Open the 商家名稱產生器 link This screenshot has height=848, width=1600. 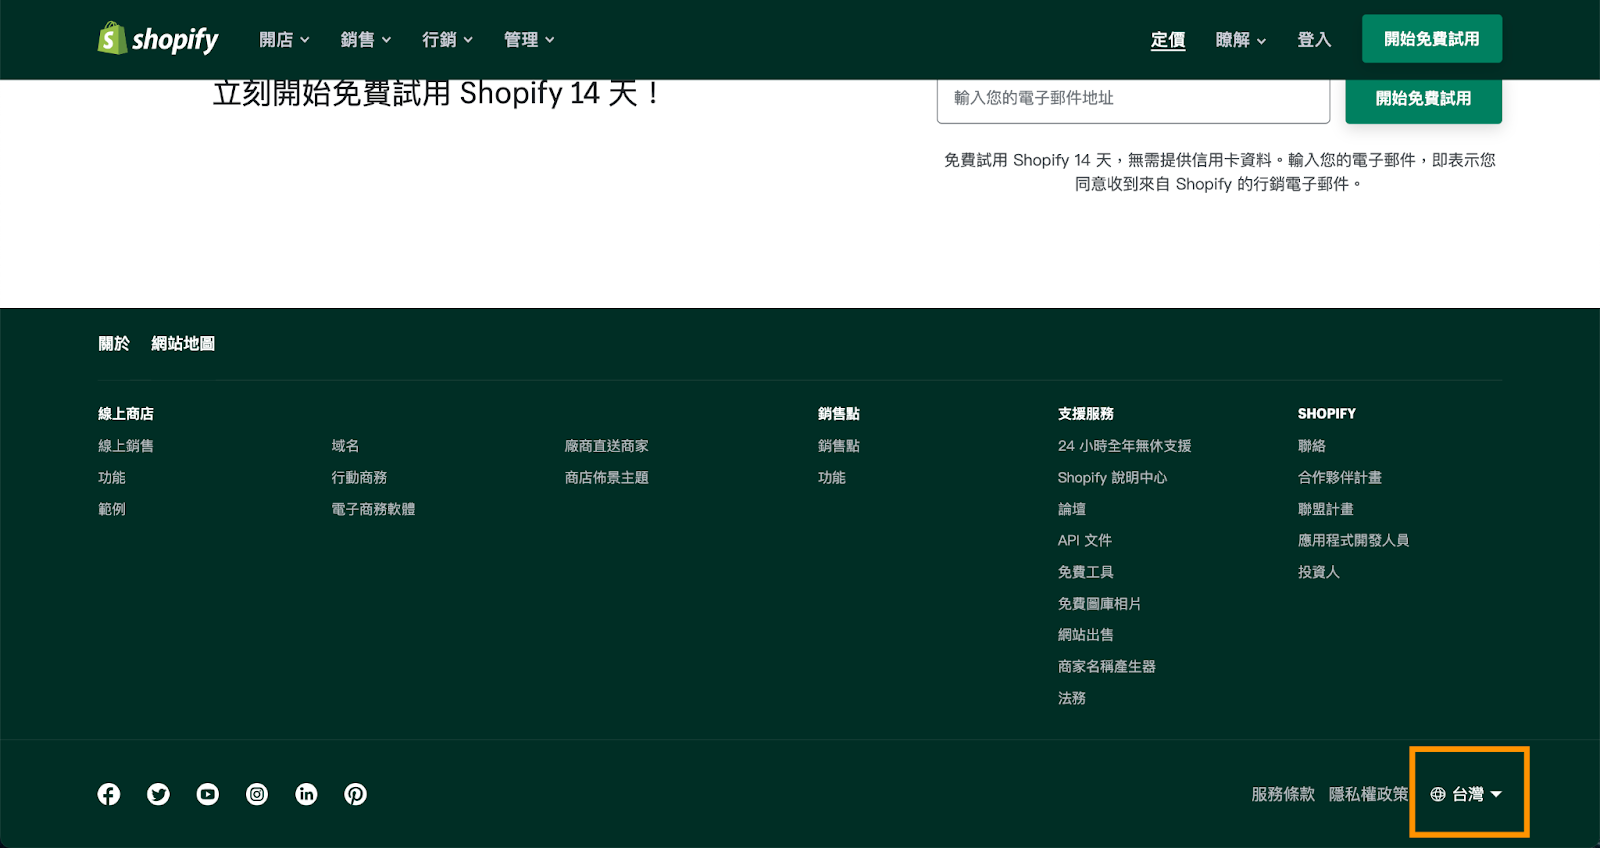click(1107, 667)
